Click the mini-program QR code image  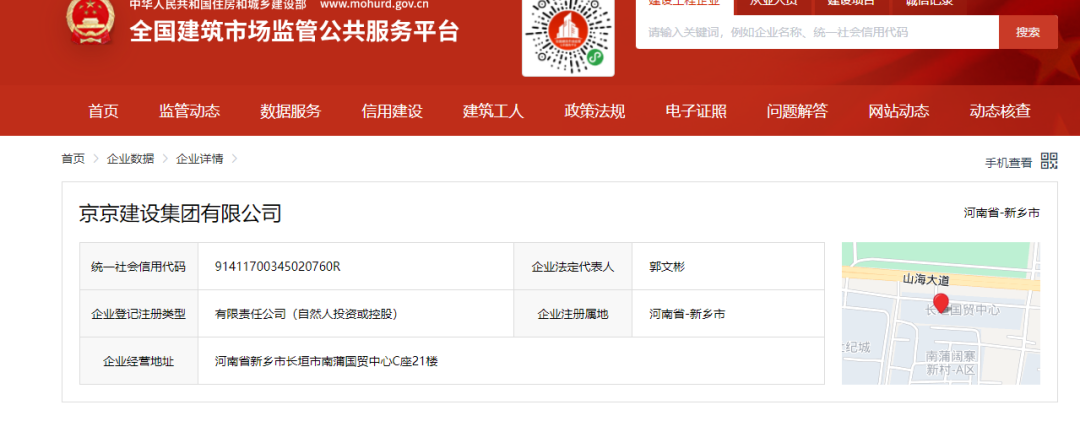pyautogui.click(x=568, y=35)
